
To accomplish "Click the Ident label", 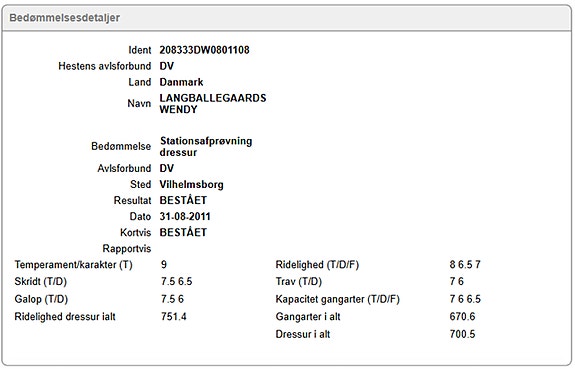I will [x=140, y=50].
